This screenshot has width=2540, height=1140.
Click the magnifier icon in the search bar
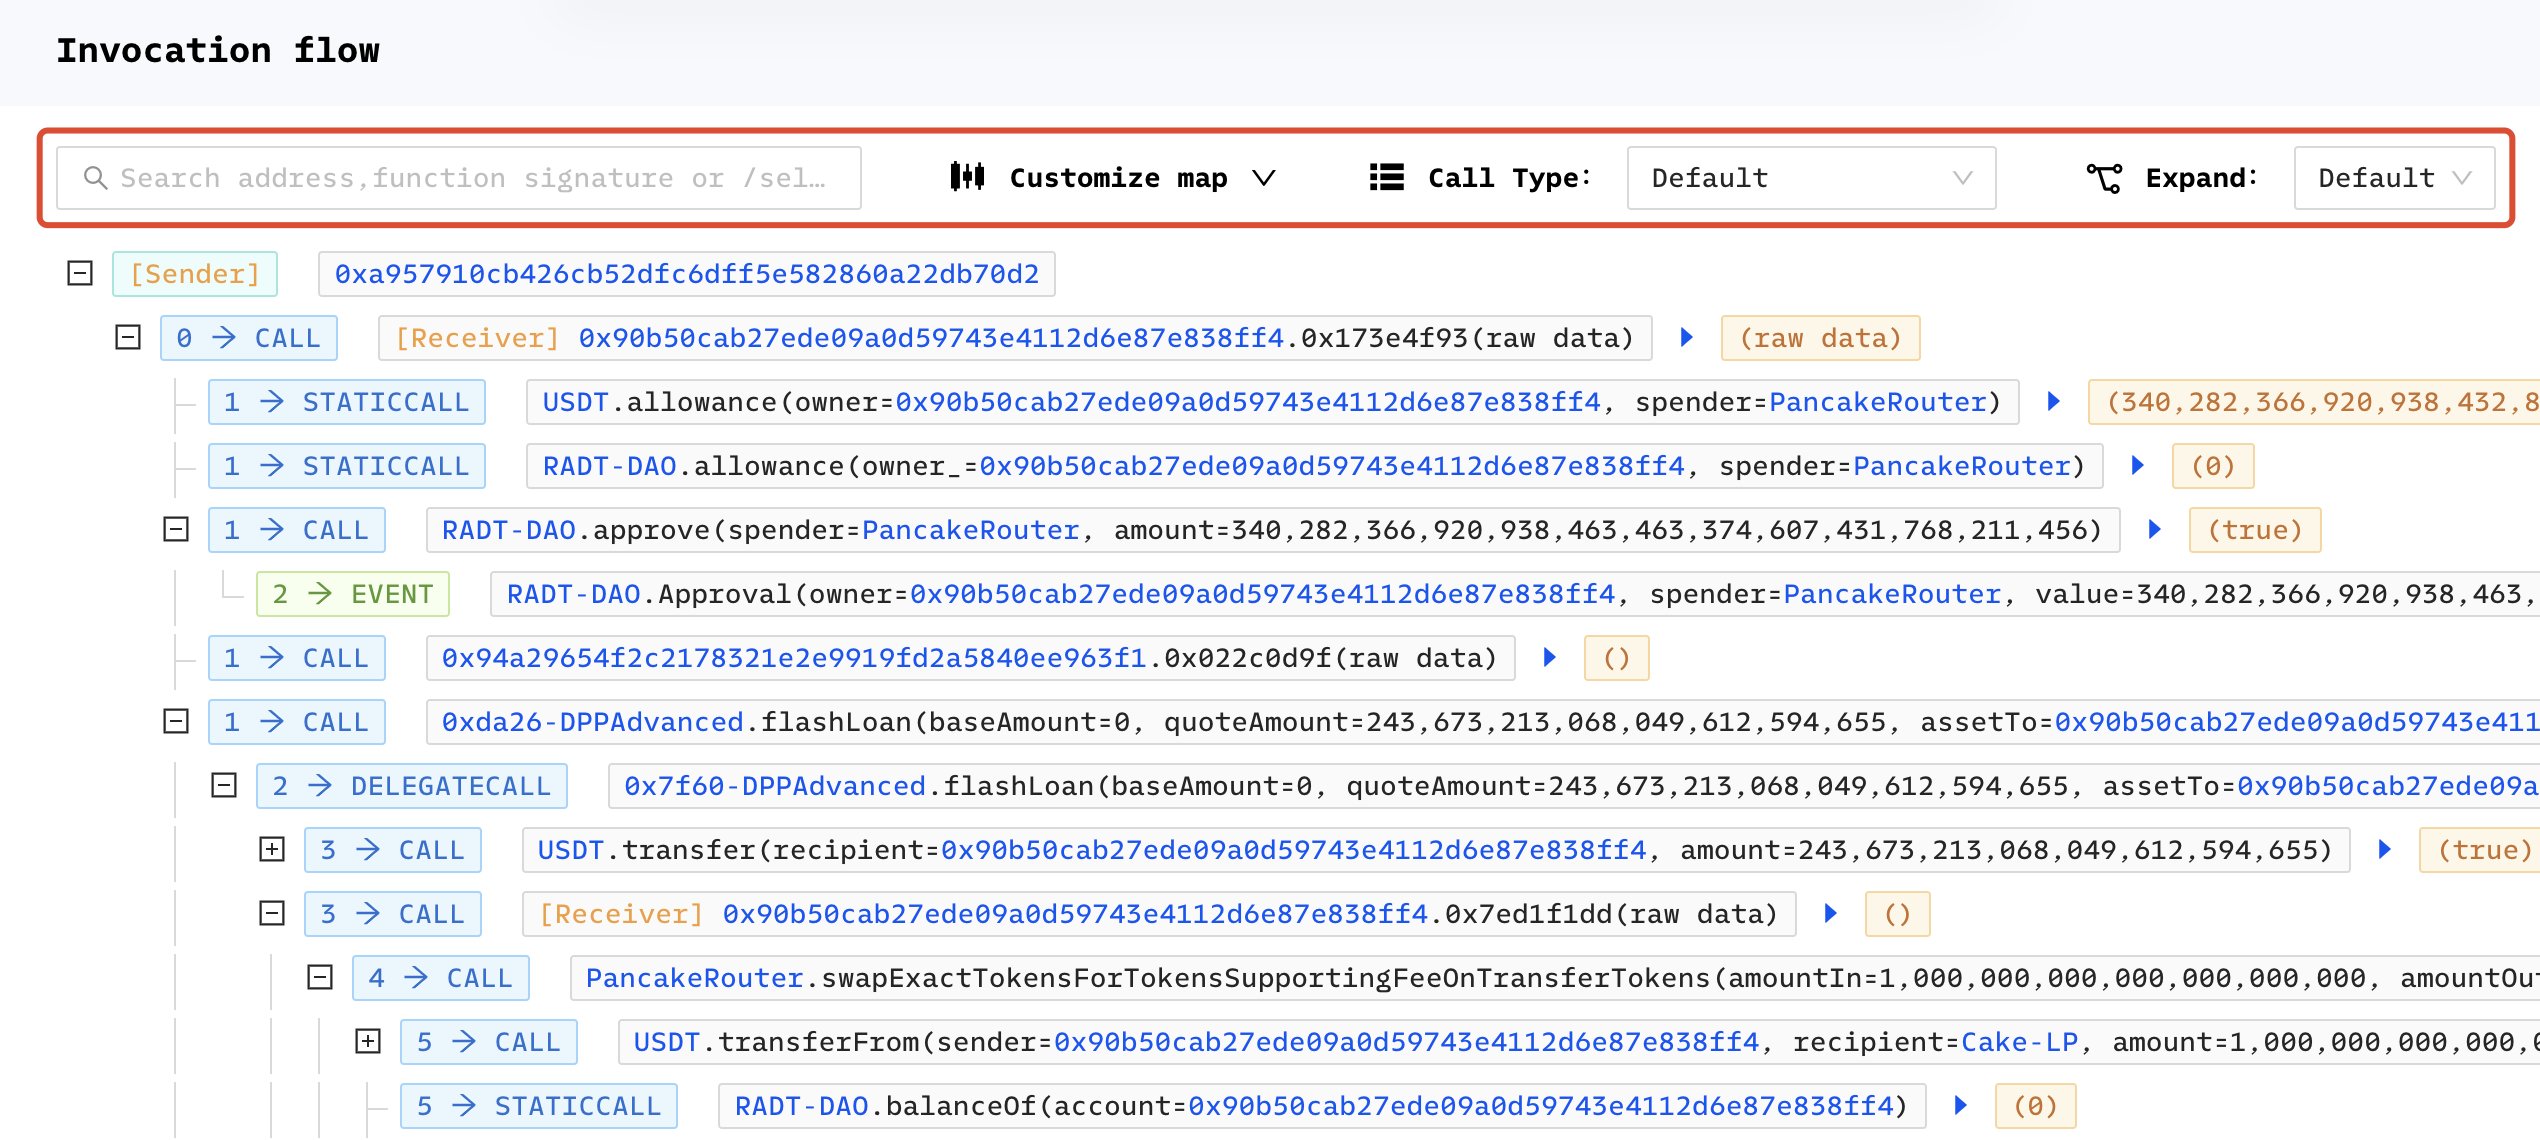tap(97, 177)
